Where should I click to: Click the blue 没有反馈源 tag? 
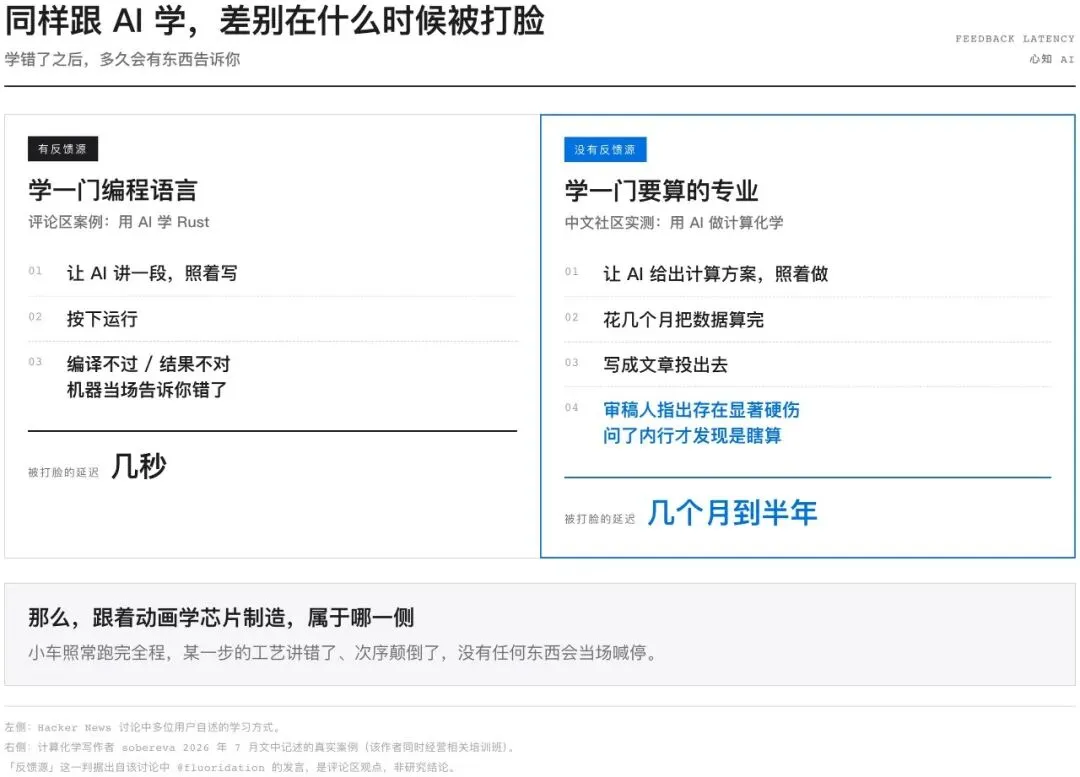(605, 149)
